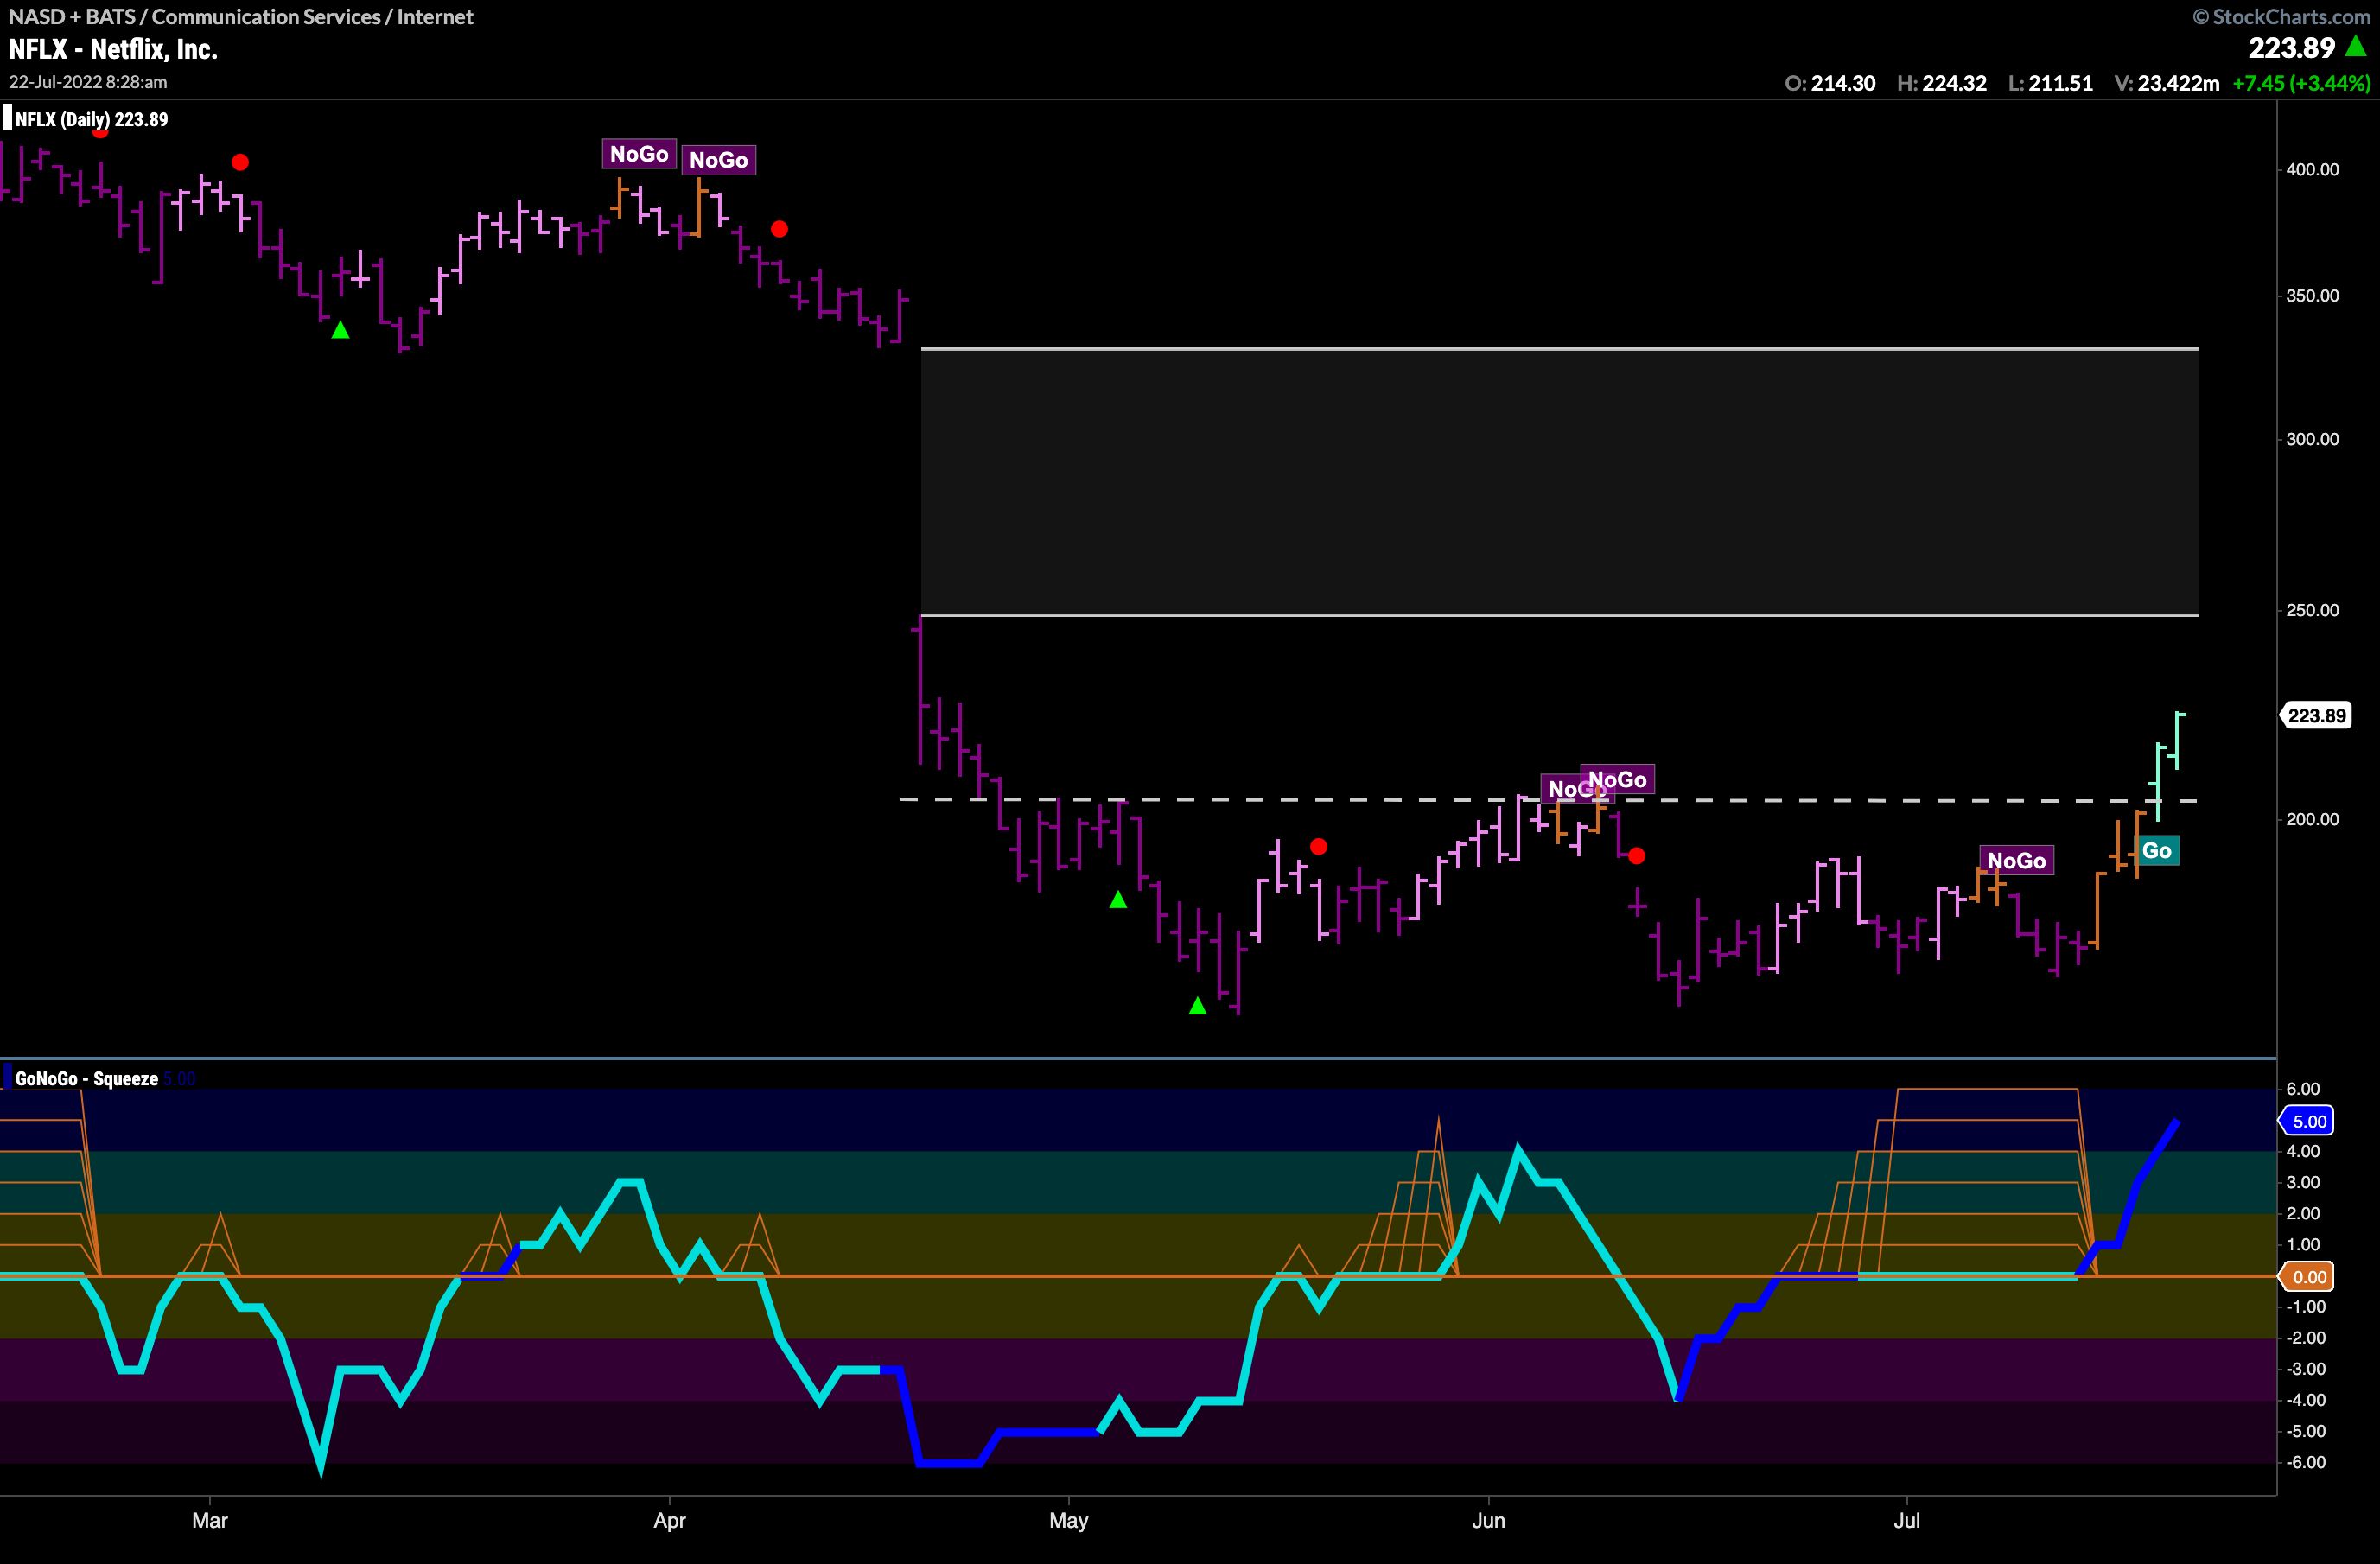This screenshot has width=2380, height=1564.
Task: Click the NFLX - Netflix, Inc. title
Action: (x=112, y=49)
